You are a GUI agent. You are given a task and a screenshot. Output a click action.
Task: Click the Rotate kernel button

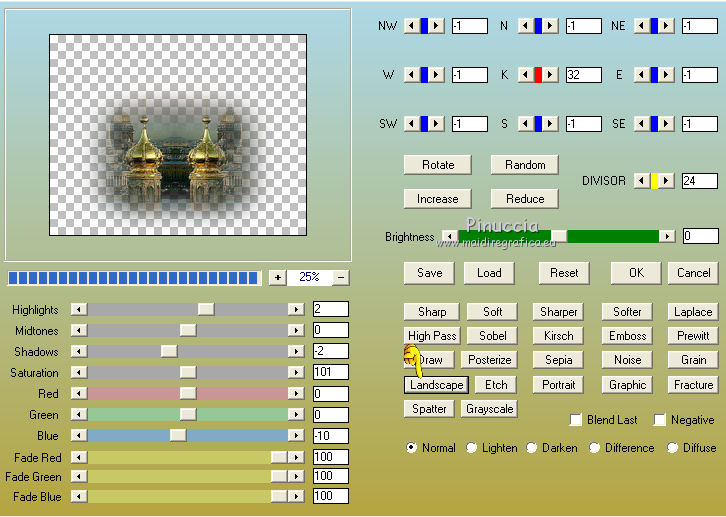tap(438, 165)
